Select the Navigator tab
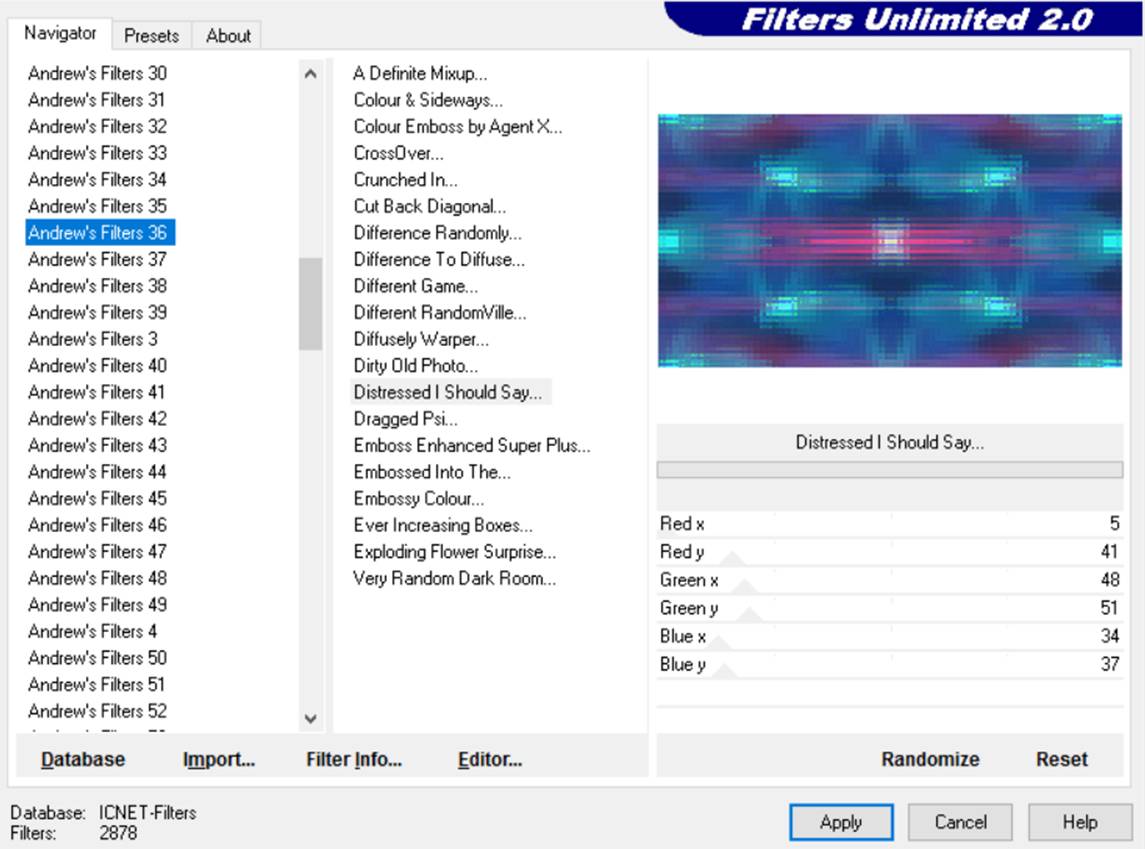The height and width of the screenshot is (849, 1145). pos(60,33)
